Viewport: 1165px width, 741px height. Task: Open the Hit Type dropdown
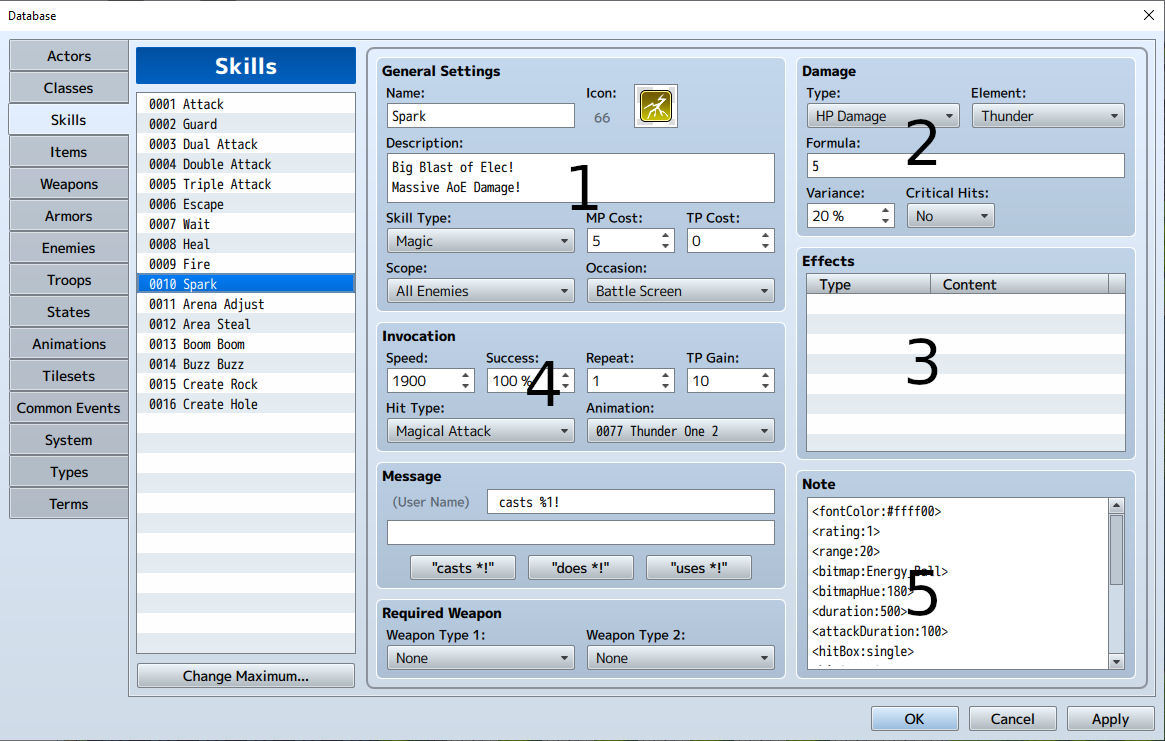(480, 431)
